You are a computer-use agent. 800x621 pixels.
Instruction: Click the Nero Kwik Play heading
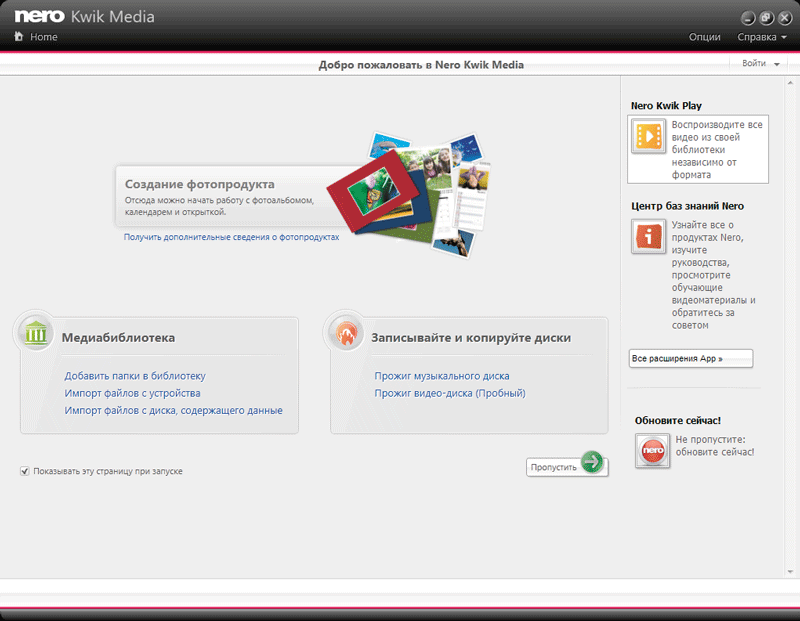click(666, 106)
